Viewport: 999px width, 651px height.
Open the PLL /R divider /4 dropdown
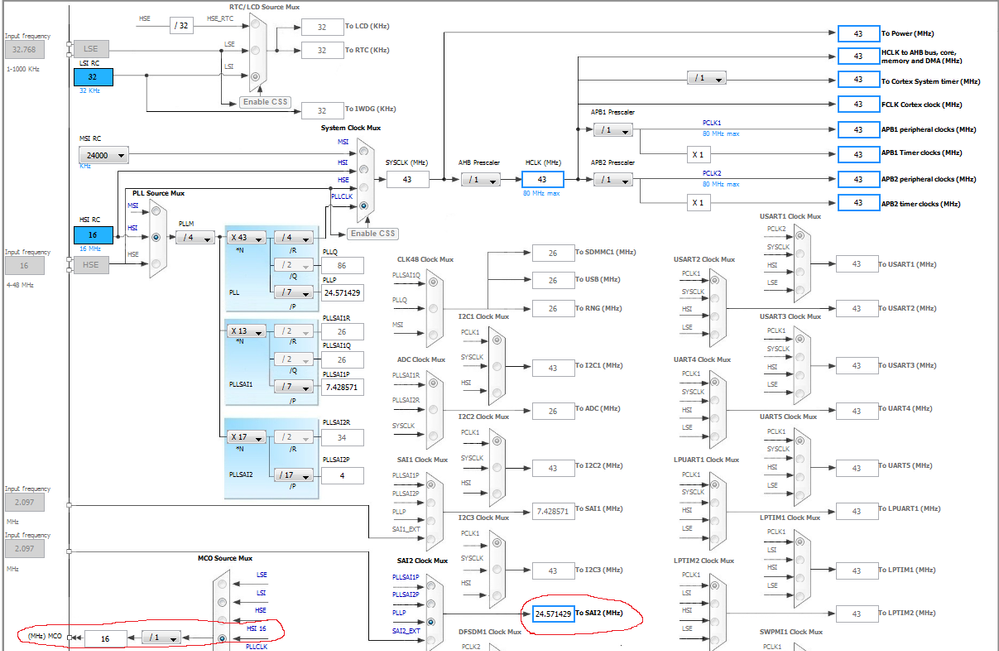tap(294, 238)
